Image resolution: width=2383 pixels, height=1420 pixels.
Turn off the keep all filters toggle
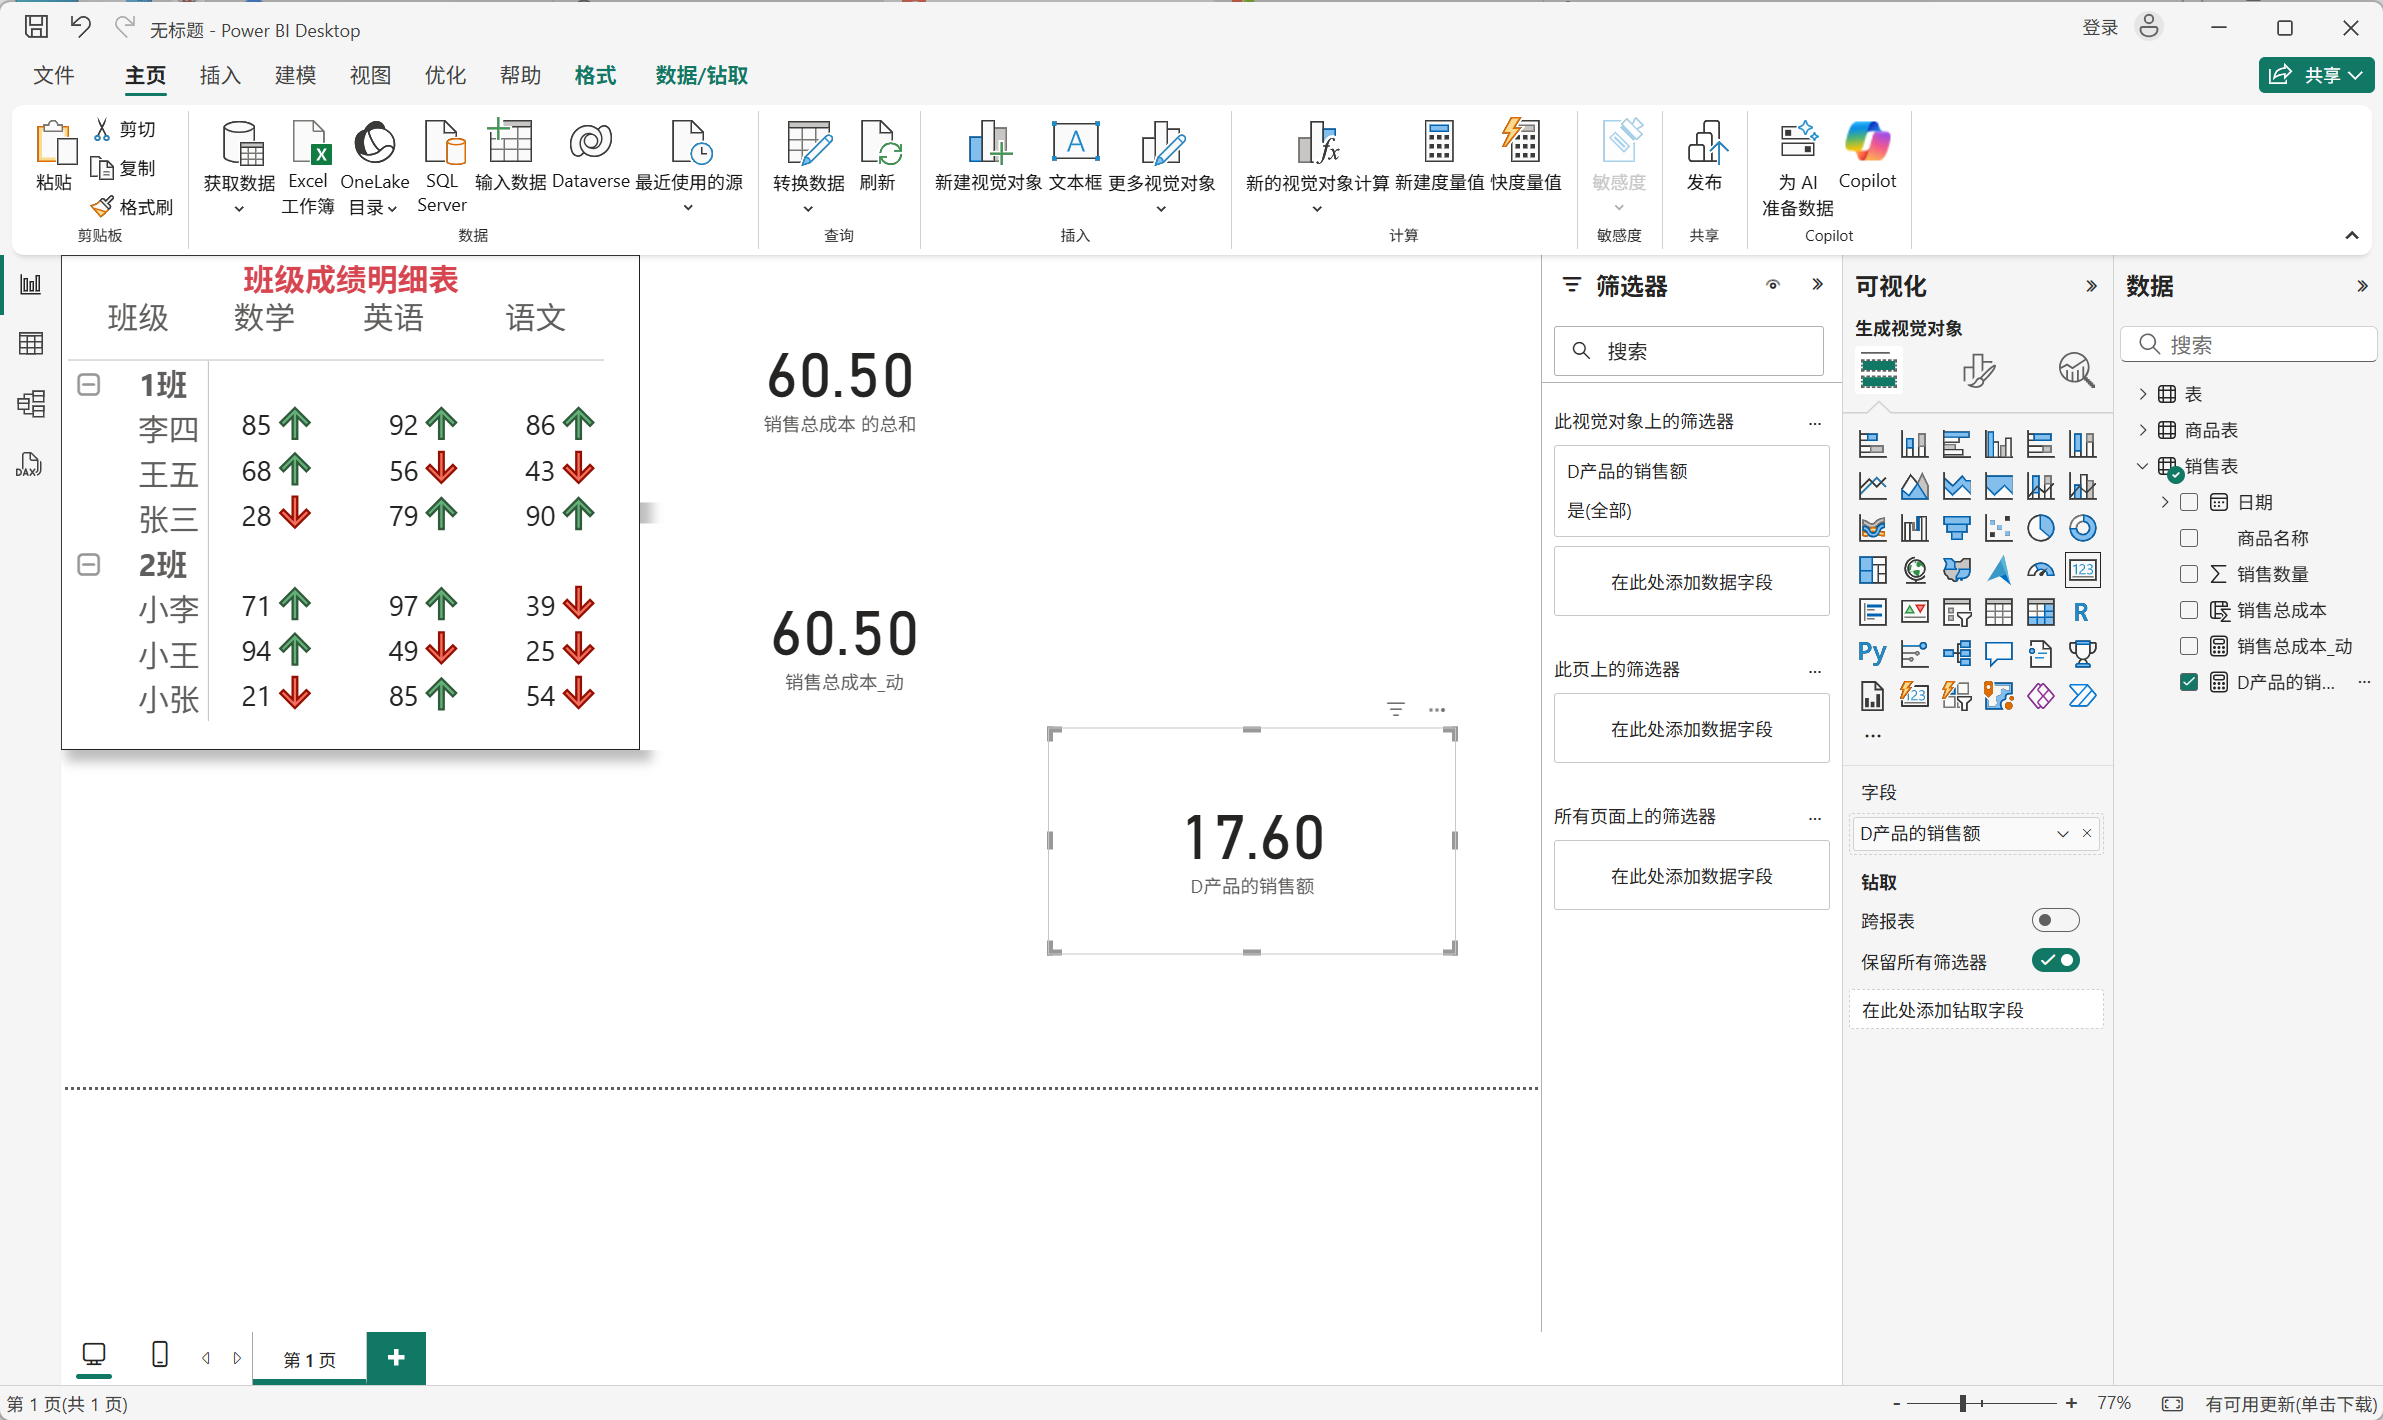2055,961
